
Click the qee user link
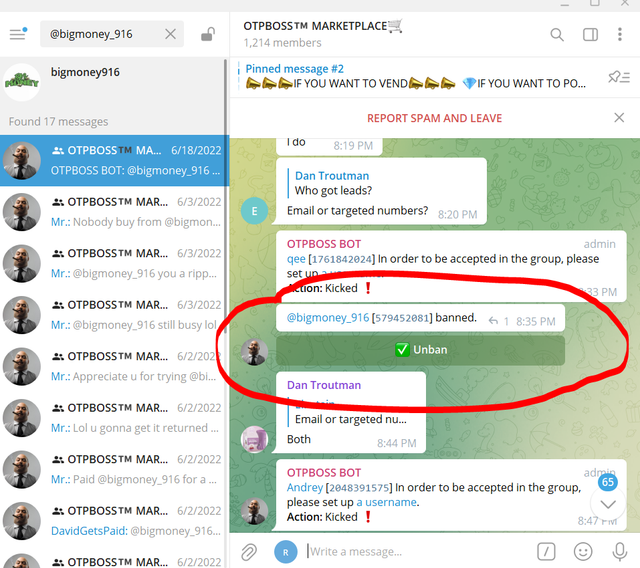pyautogui.click(x=296, y=259)
